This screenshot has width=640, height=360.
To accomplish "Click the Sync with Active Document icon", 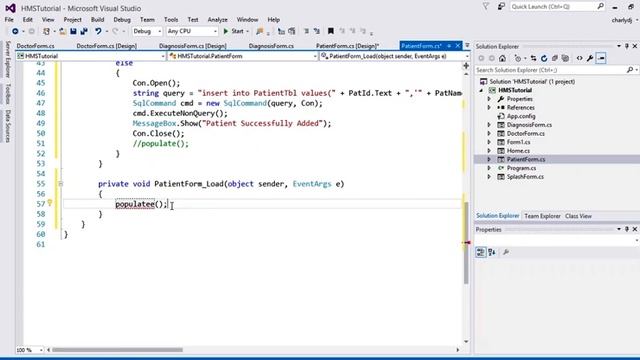I will pyautogui.click(x=533, y=58).
